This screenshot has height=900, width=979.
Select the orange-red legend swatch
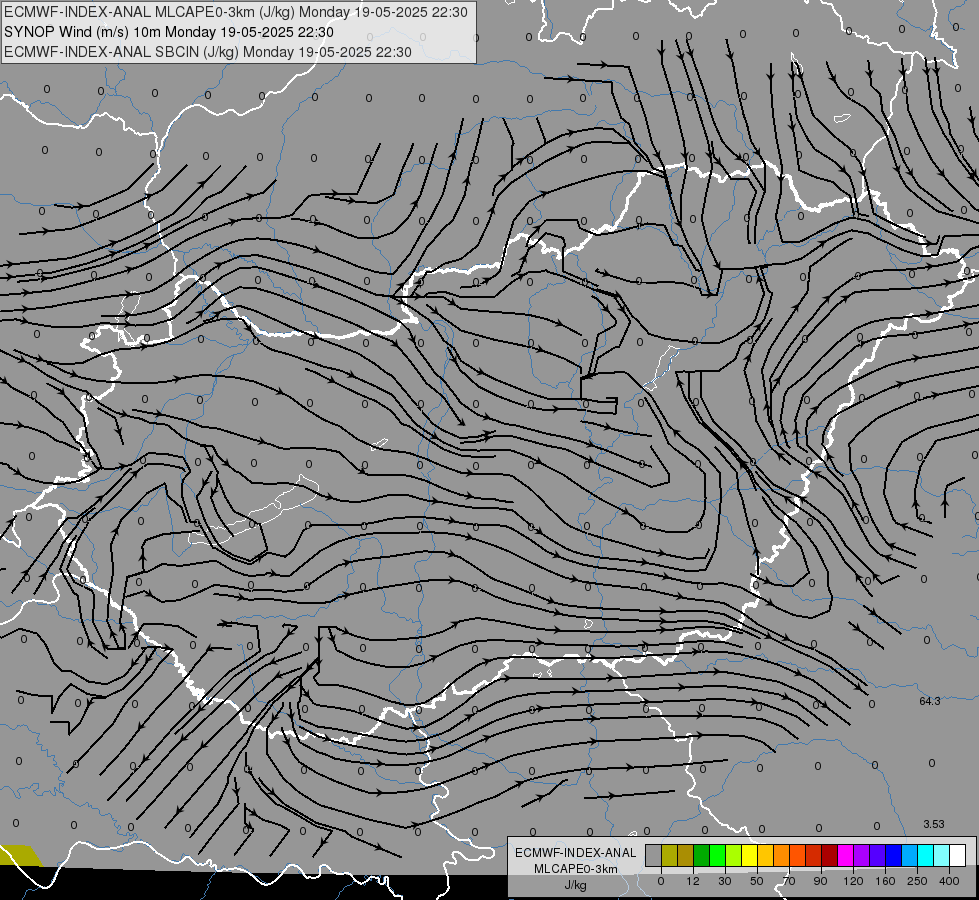pyautogui.click(x=797, y=855)
